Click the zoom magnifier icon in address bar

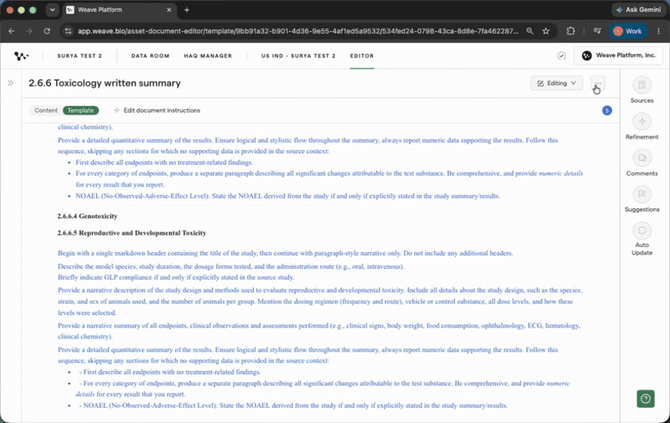(x=530, y=31)
